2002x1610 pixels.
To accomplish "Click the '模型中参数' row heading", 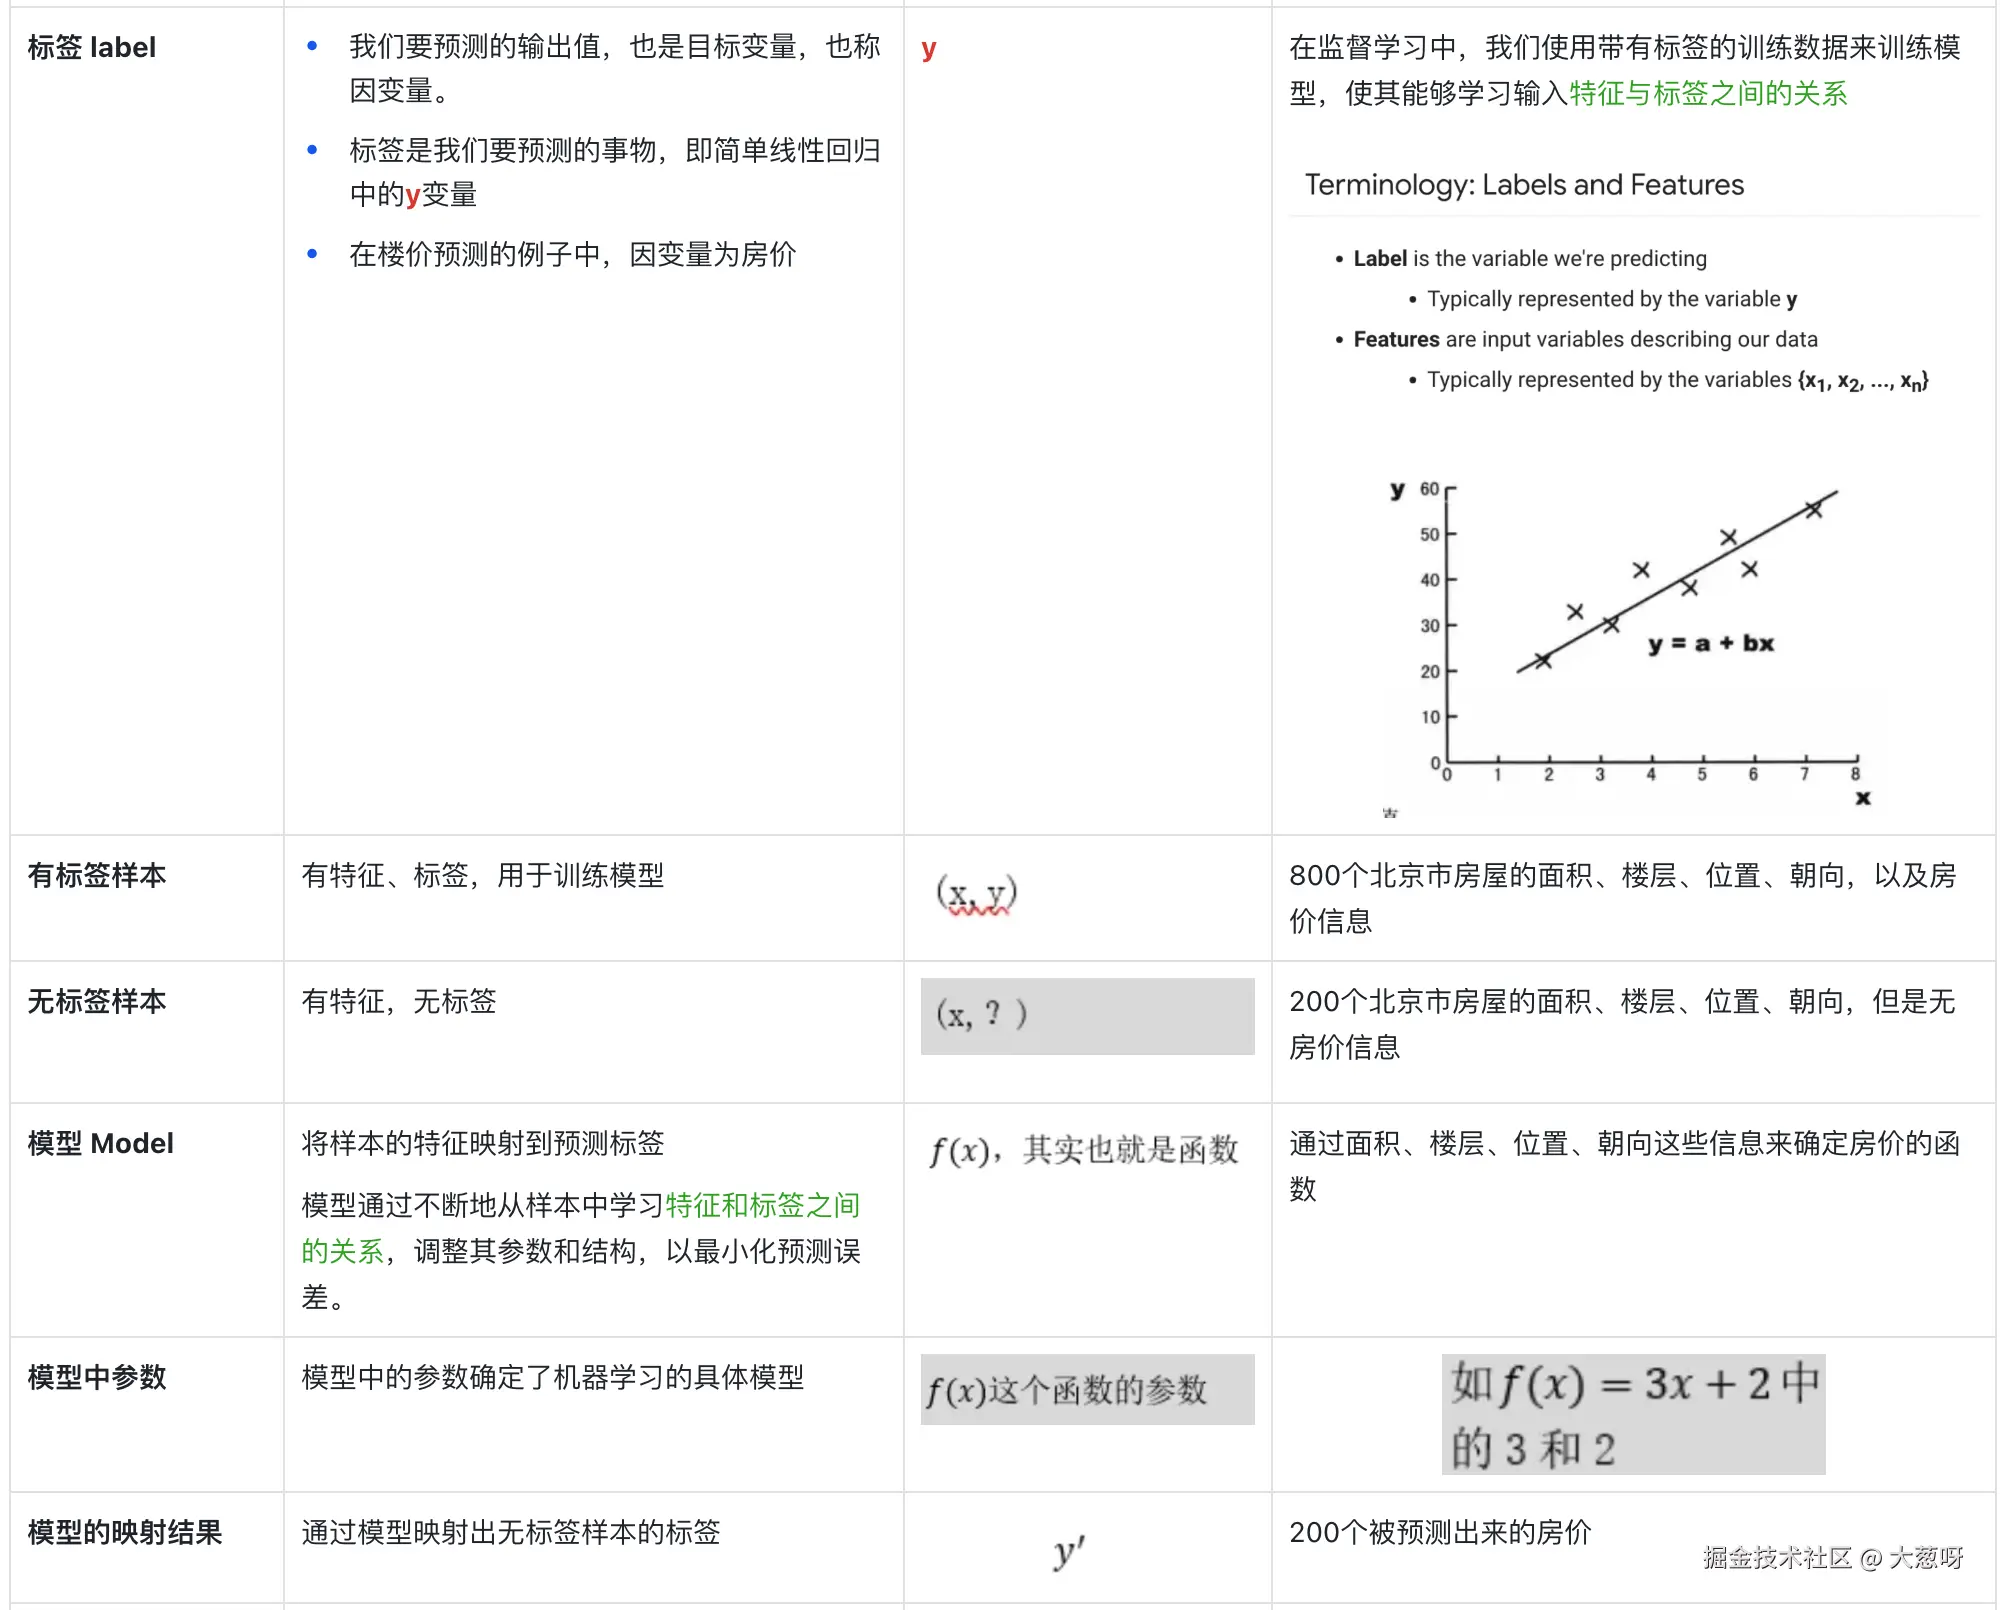I will pyautogui.click(x=97, y=1377).
